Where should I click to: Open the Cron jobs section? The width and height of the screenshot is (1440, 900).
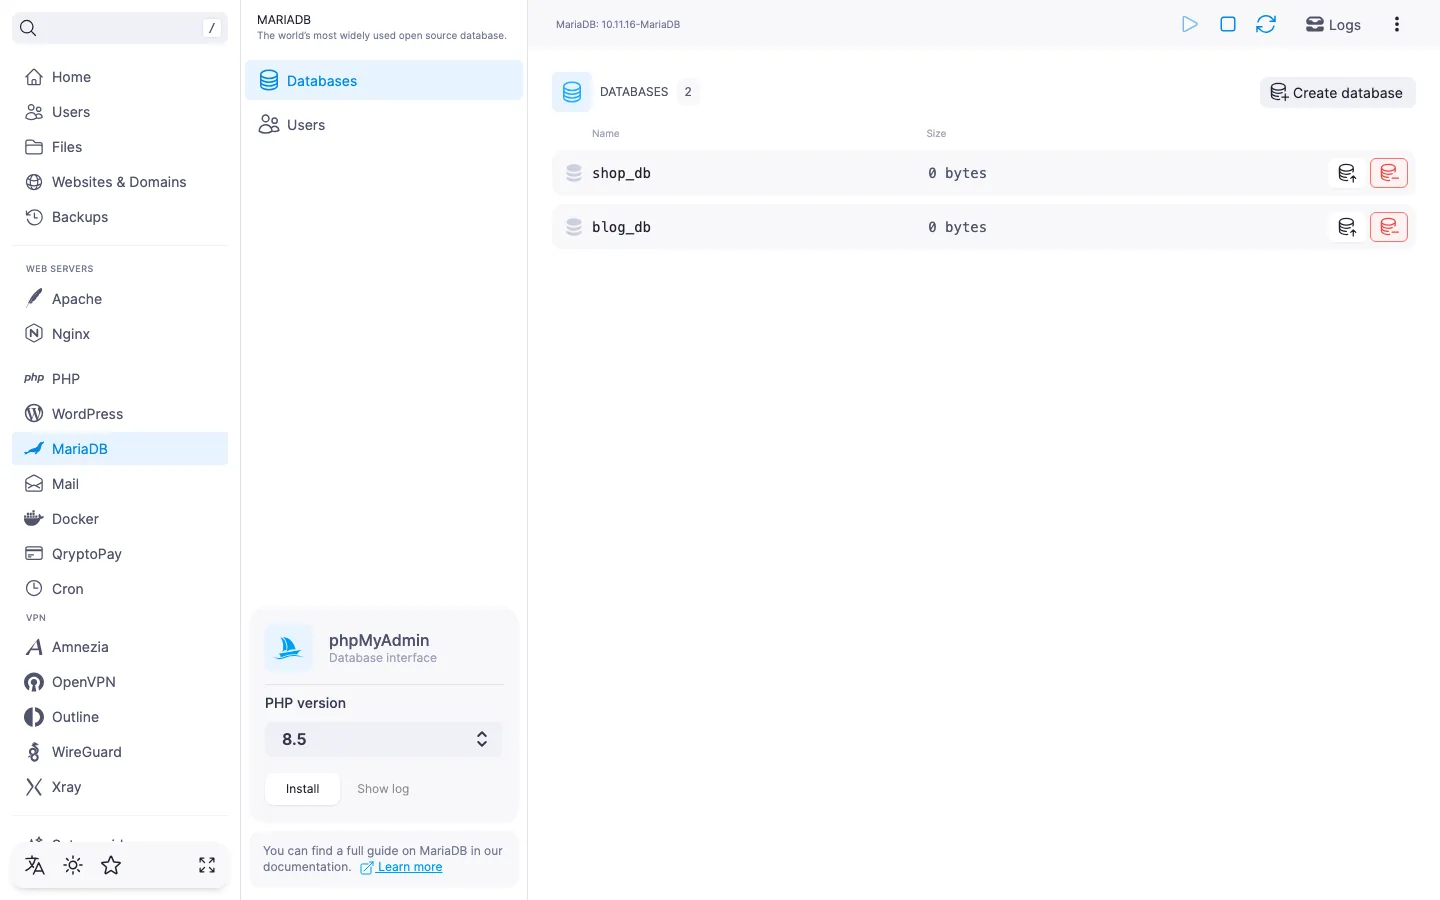tap(120, 589)
